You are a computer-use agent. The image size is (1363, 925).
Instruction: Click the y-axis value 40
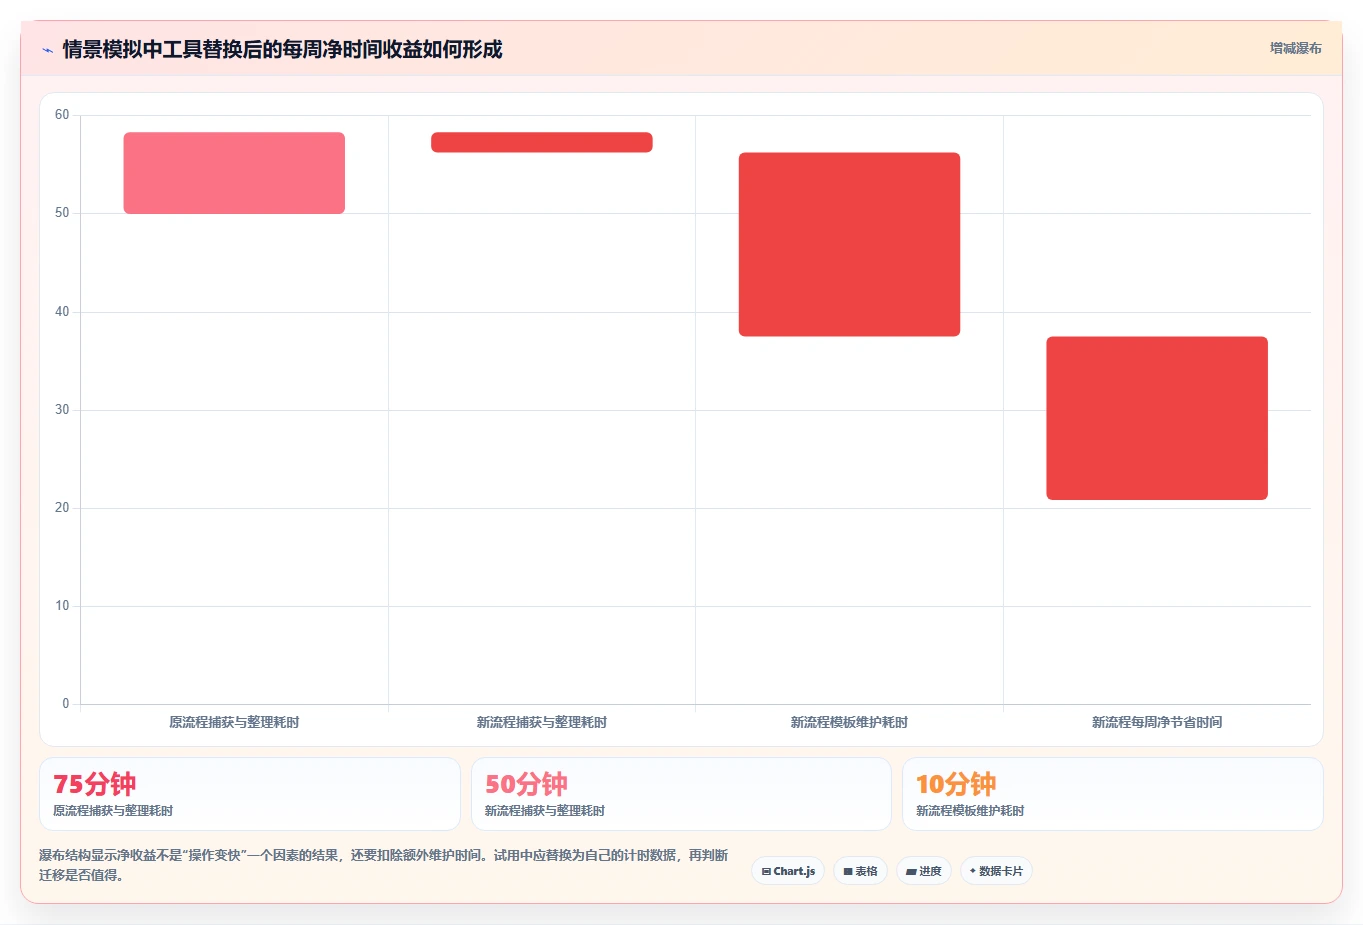pyautogui.click(x=62, y=312)
